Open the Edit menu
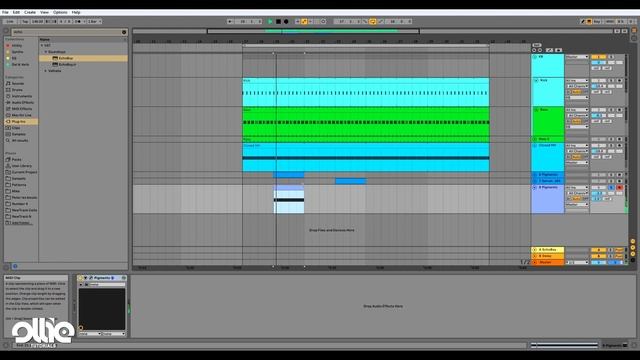This screenshot has height=360, width=640. pyautogui.click(x=16, y=12)
